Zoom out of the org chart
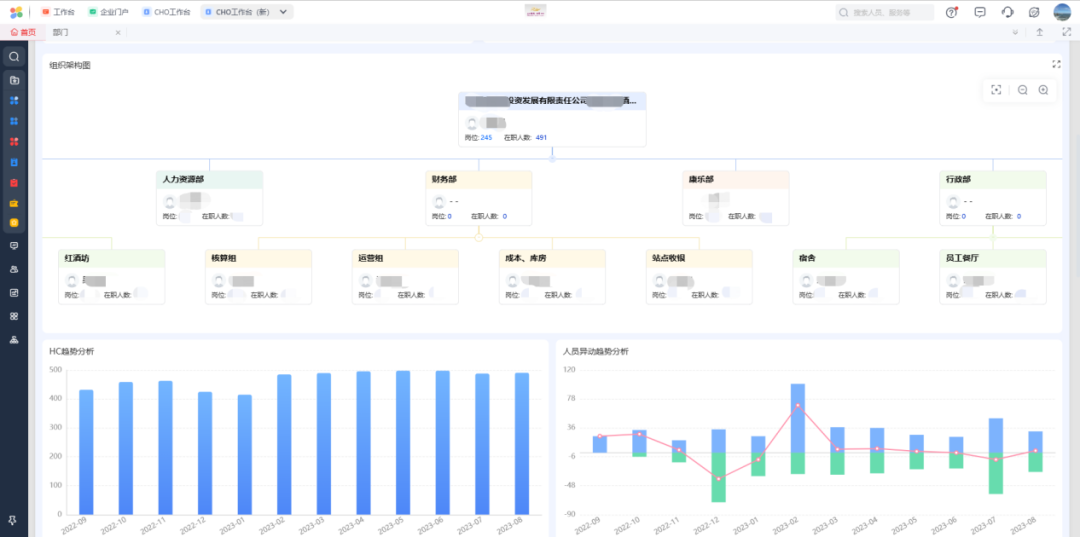 pyautogui.click(x=1023, y=90)
